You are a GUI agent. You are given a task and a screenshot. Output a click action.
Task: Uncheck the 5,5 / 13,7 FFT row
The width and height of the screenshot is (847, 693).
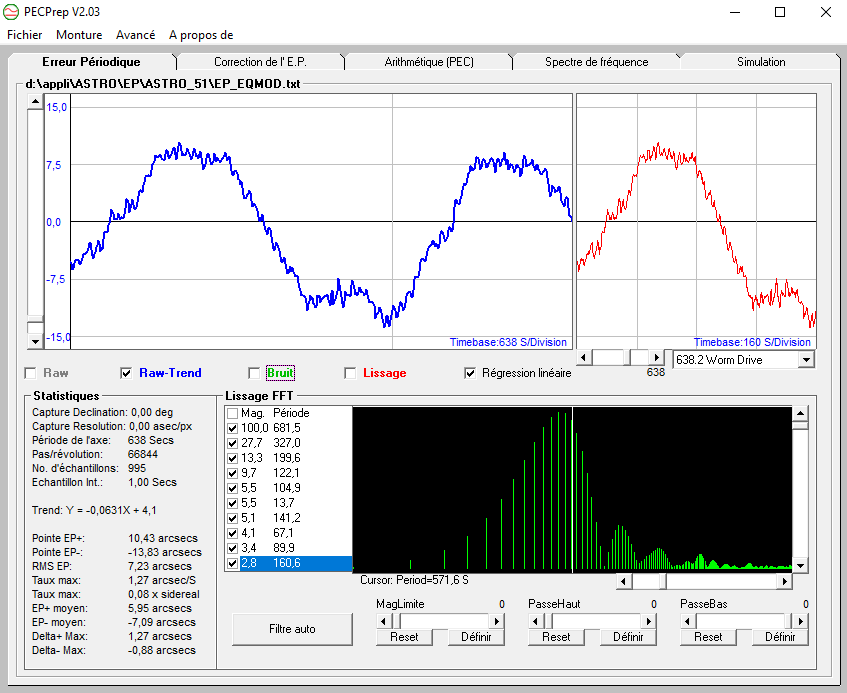pyautogui.click(x=232, y=503)
